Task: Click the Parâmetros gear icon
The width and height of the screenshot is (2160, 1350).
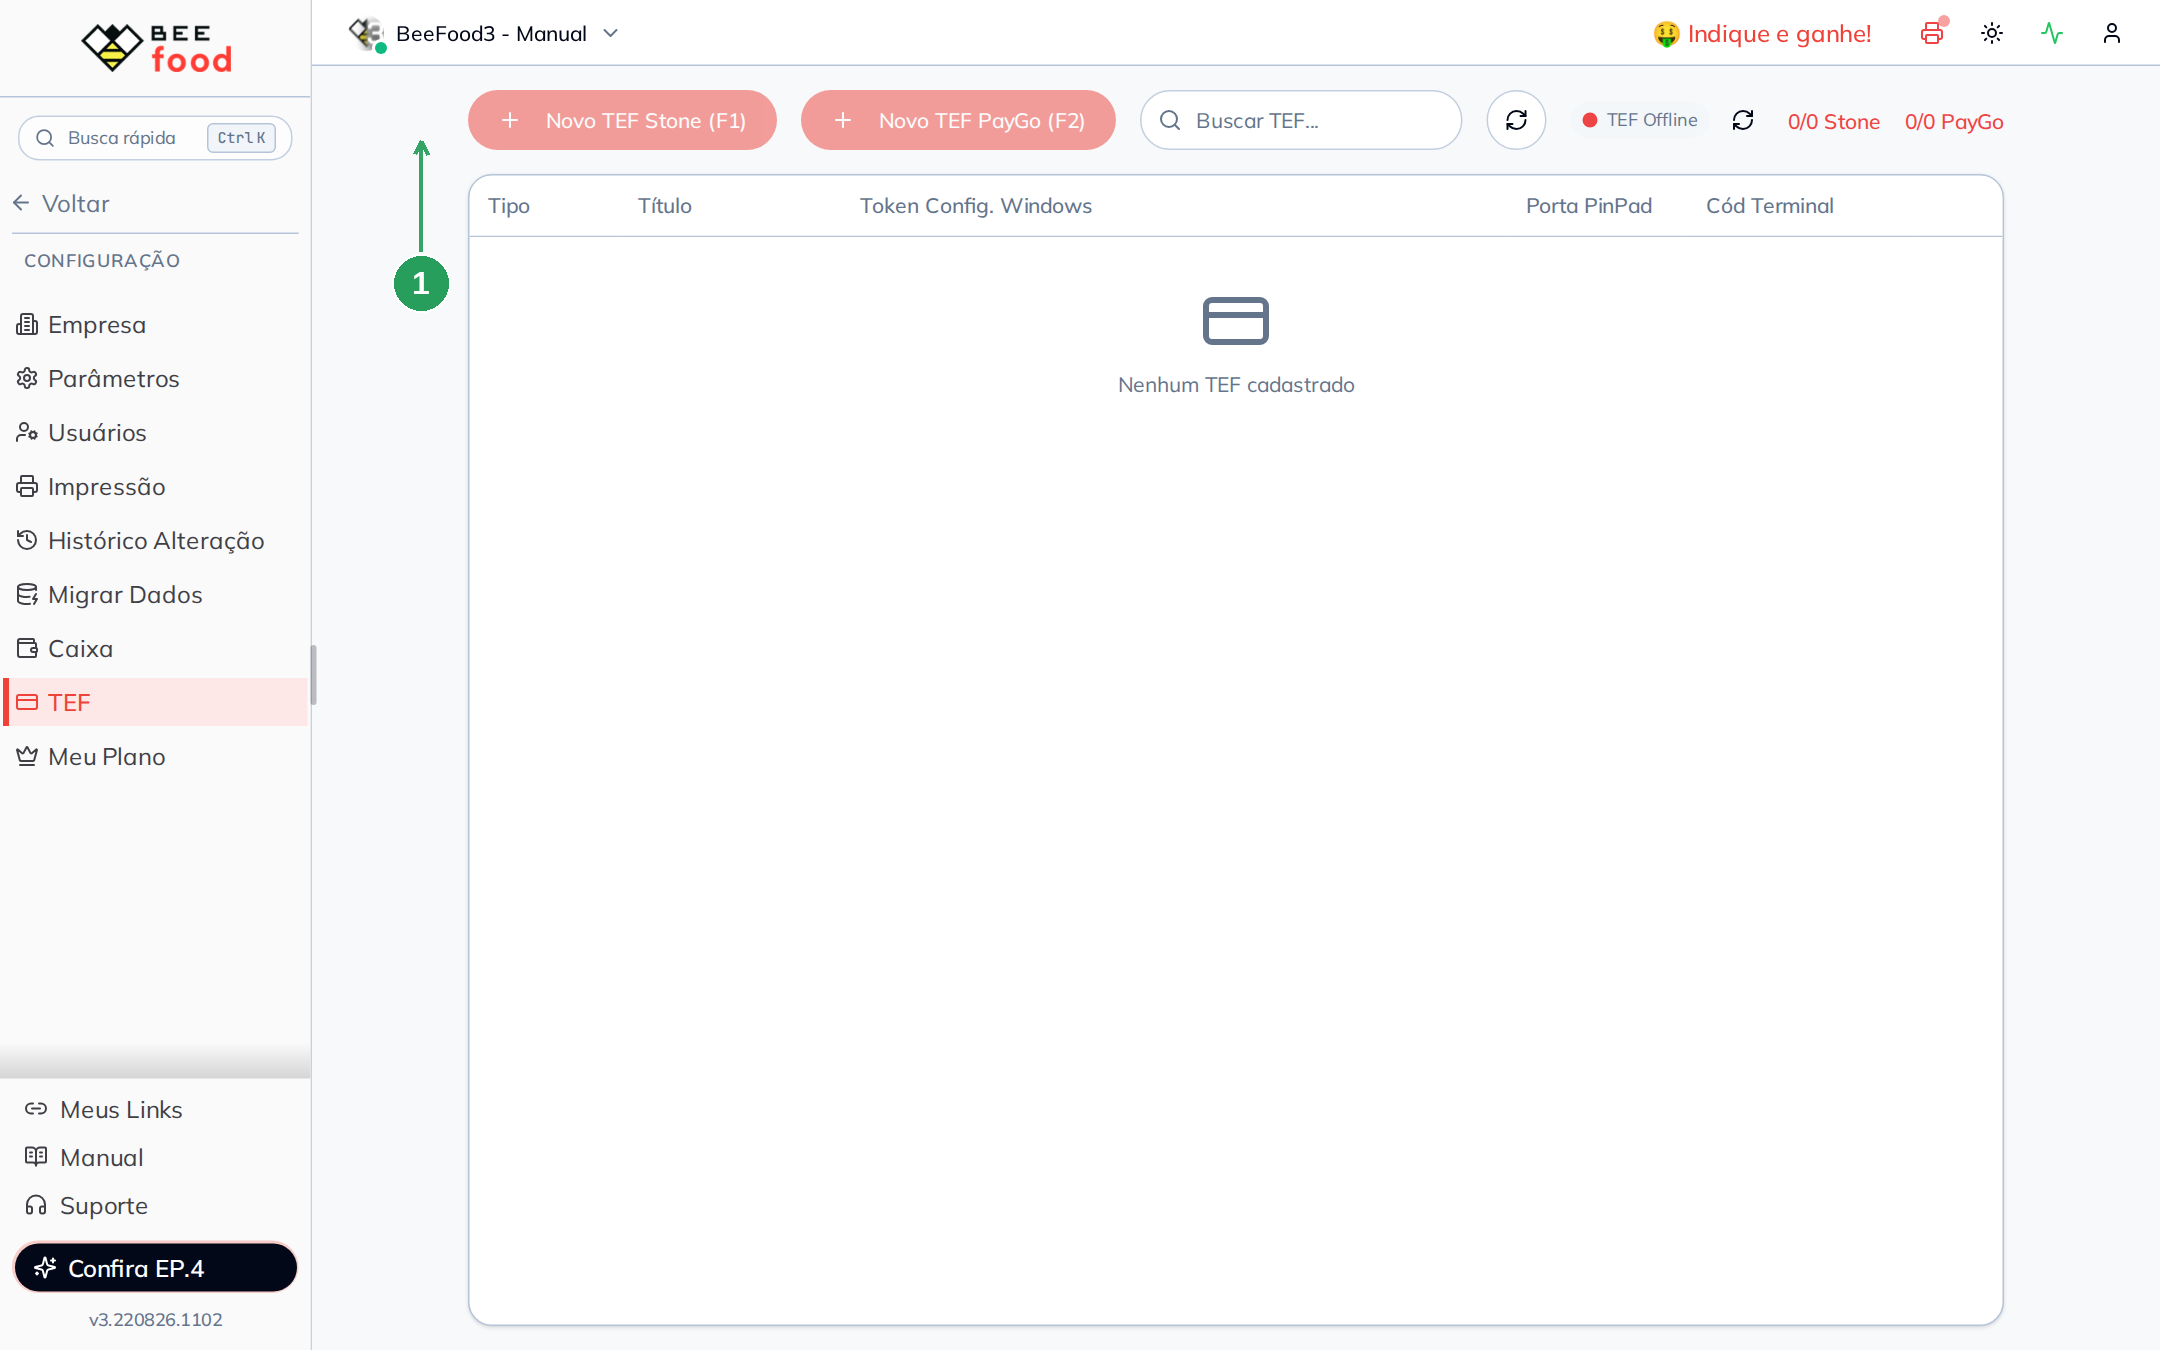Action: coord(27,379)
